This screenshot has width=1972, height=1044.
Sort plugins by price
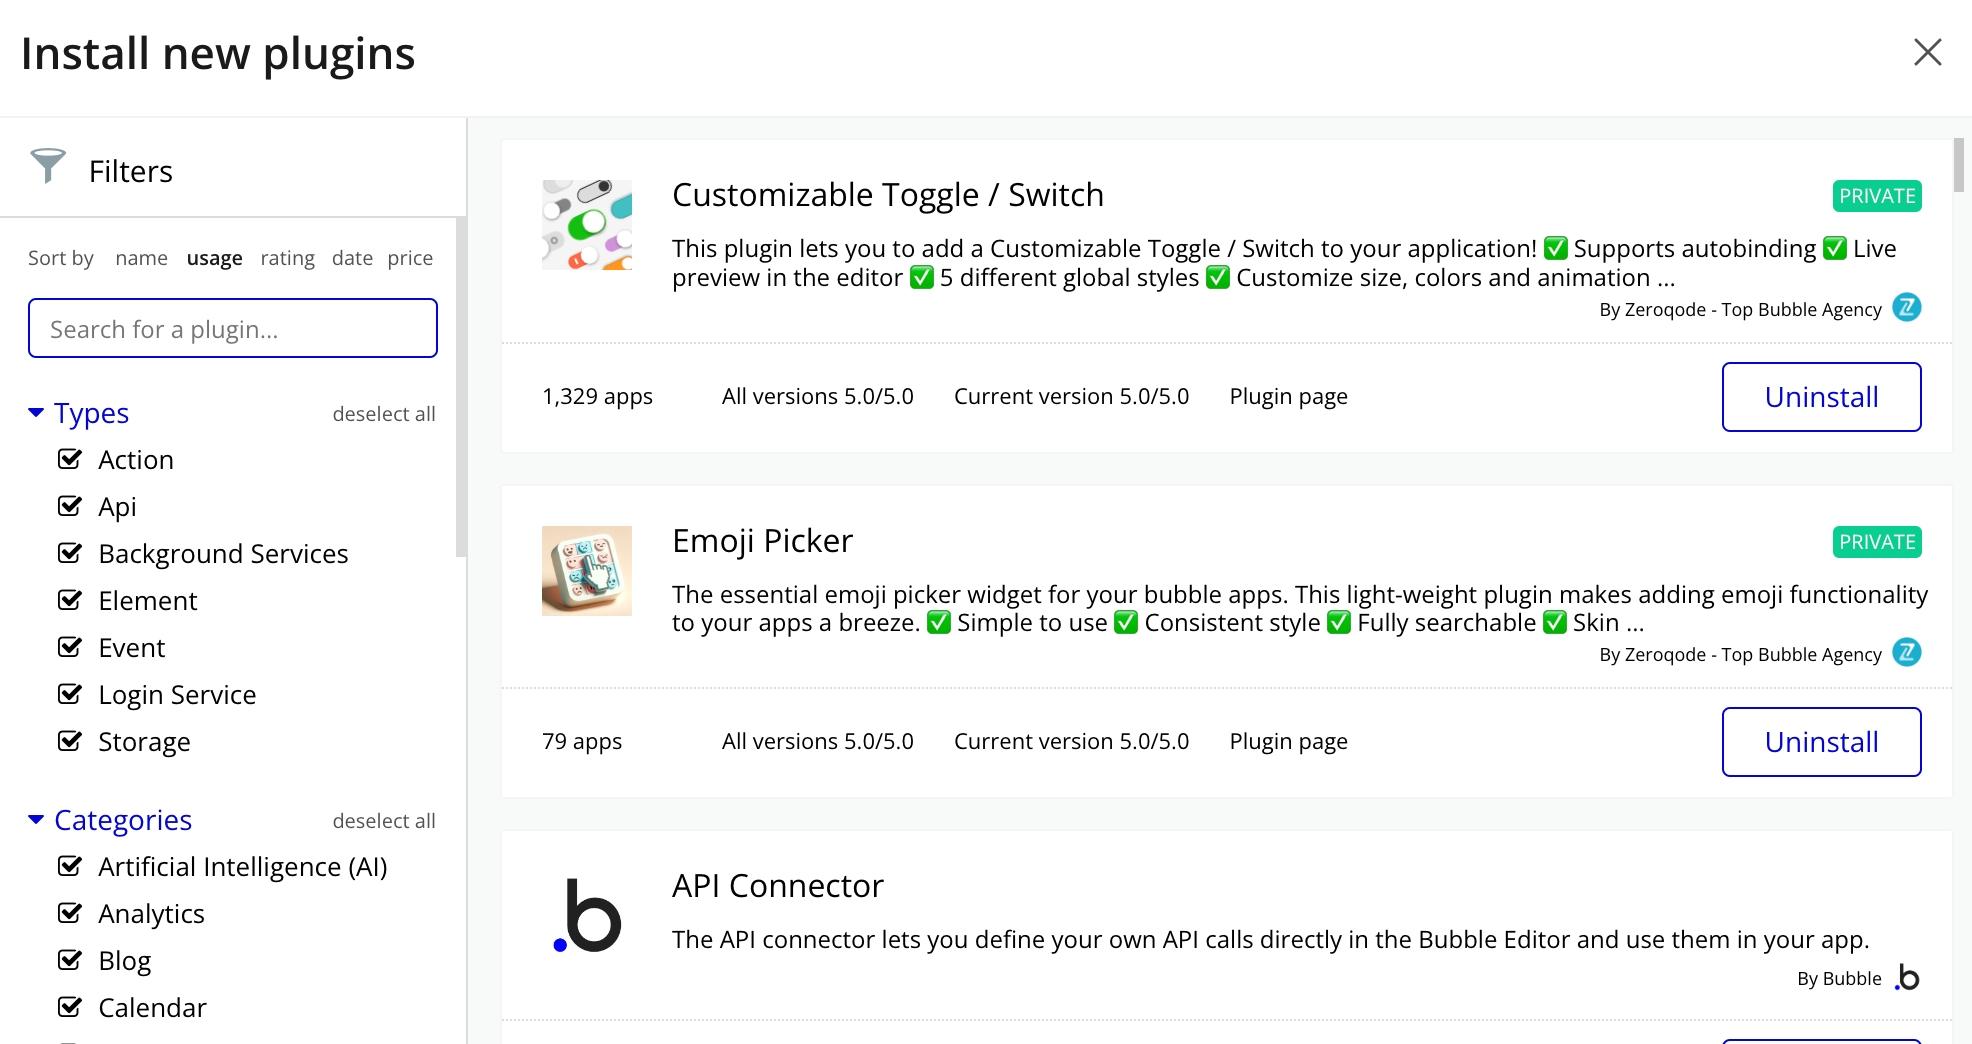click(x=410, y=258)
